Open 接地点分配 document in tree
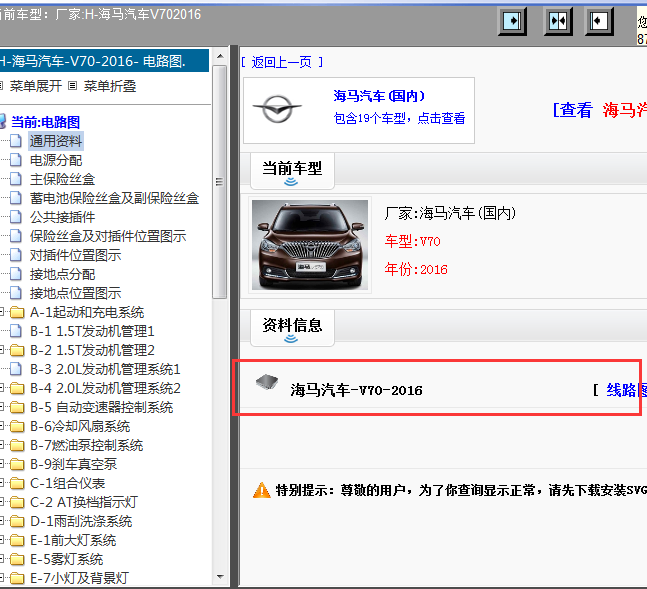Image resolution: width=647 pixels, height=589 pixels. tap(62, 274)
